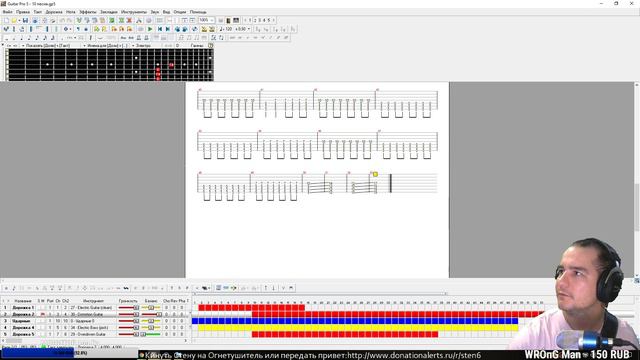Click volume slider of Дорожка 5
Image resolution: width=640 pixels, height=360 pixels.
(x=129, y=334)
